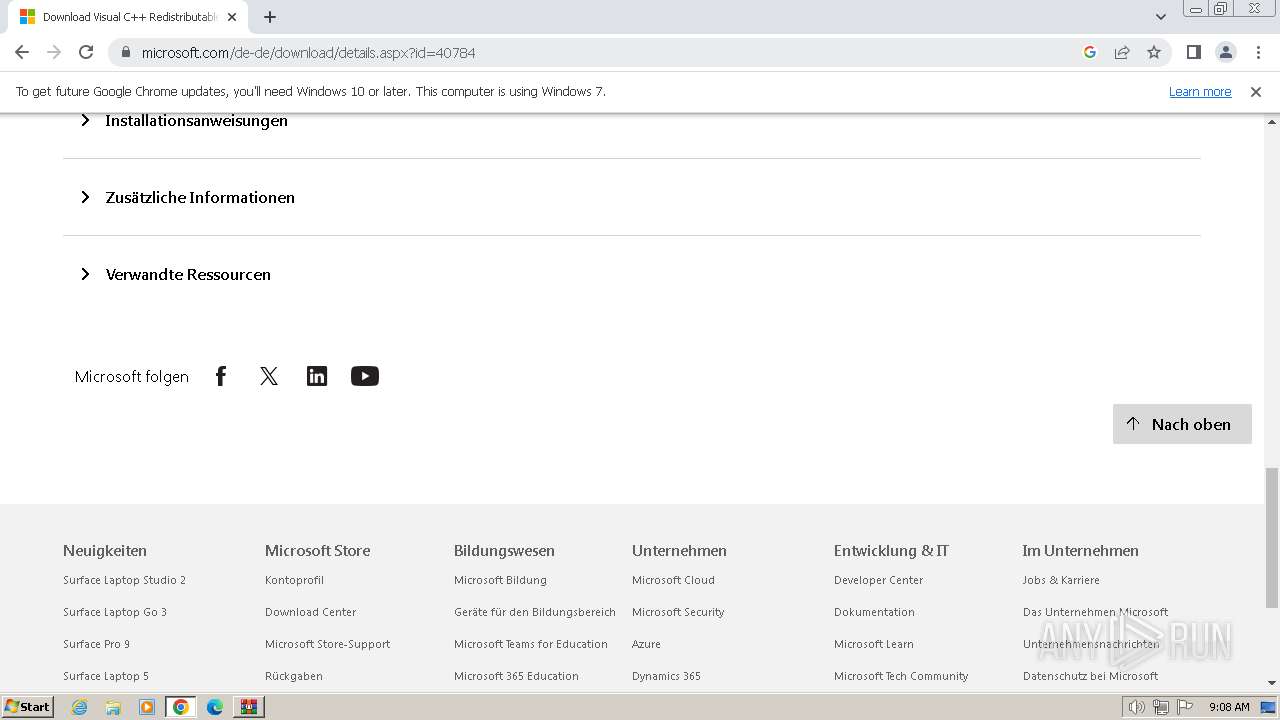Viewport: 1280px width, 720px height.
Task: Click the Nach oben button
Action: coord(1182,424)
